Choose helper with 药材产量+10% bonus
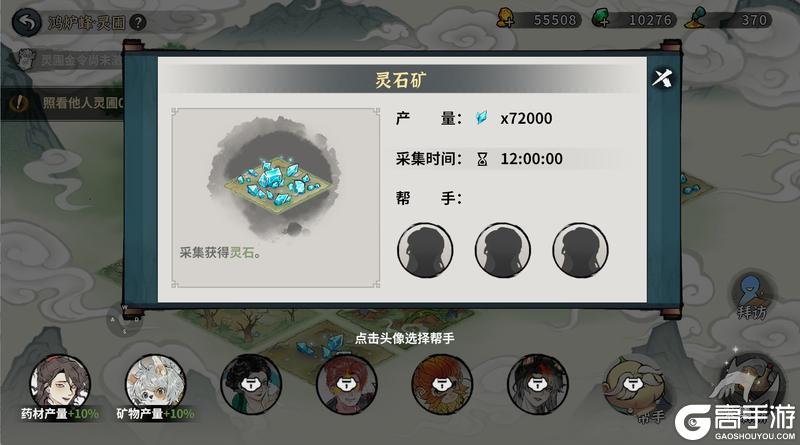The width and height of the screenshot is (800, 445). click(x=60, y=387)
